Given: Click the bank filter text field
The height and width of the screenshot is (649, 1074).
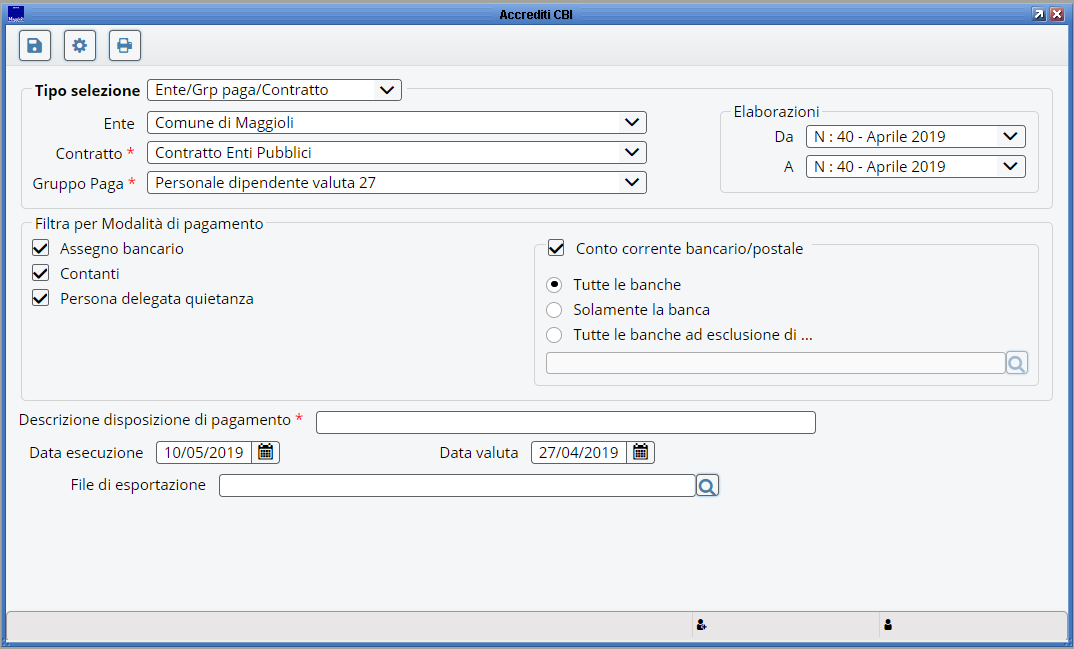Looking at the screenshot, I should point(775,364).
